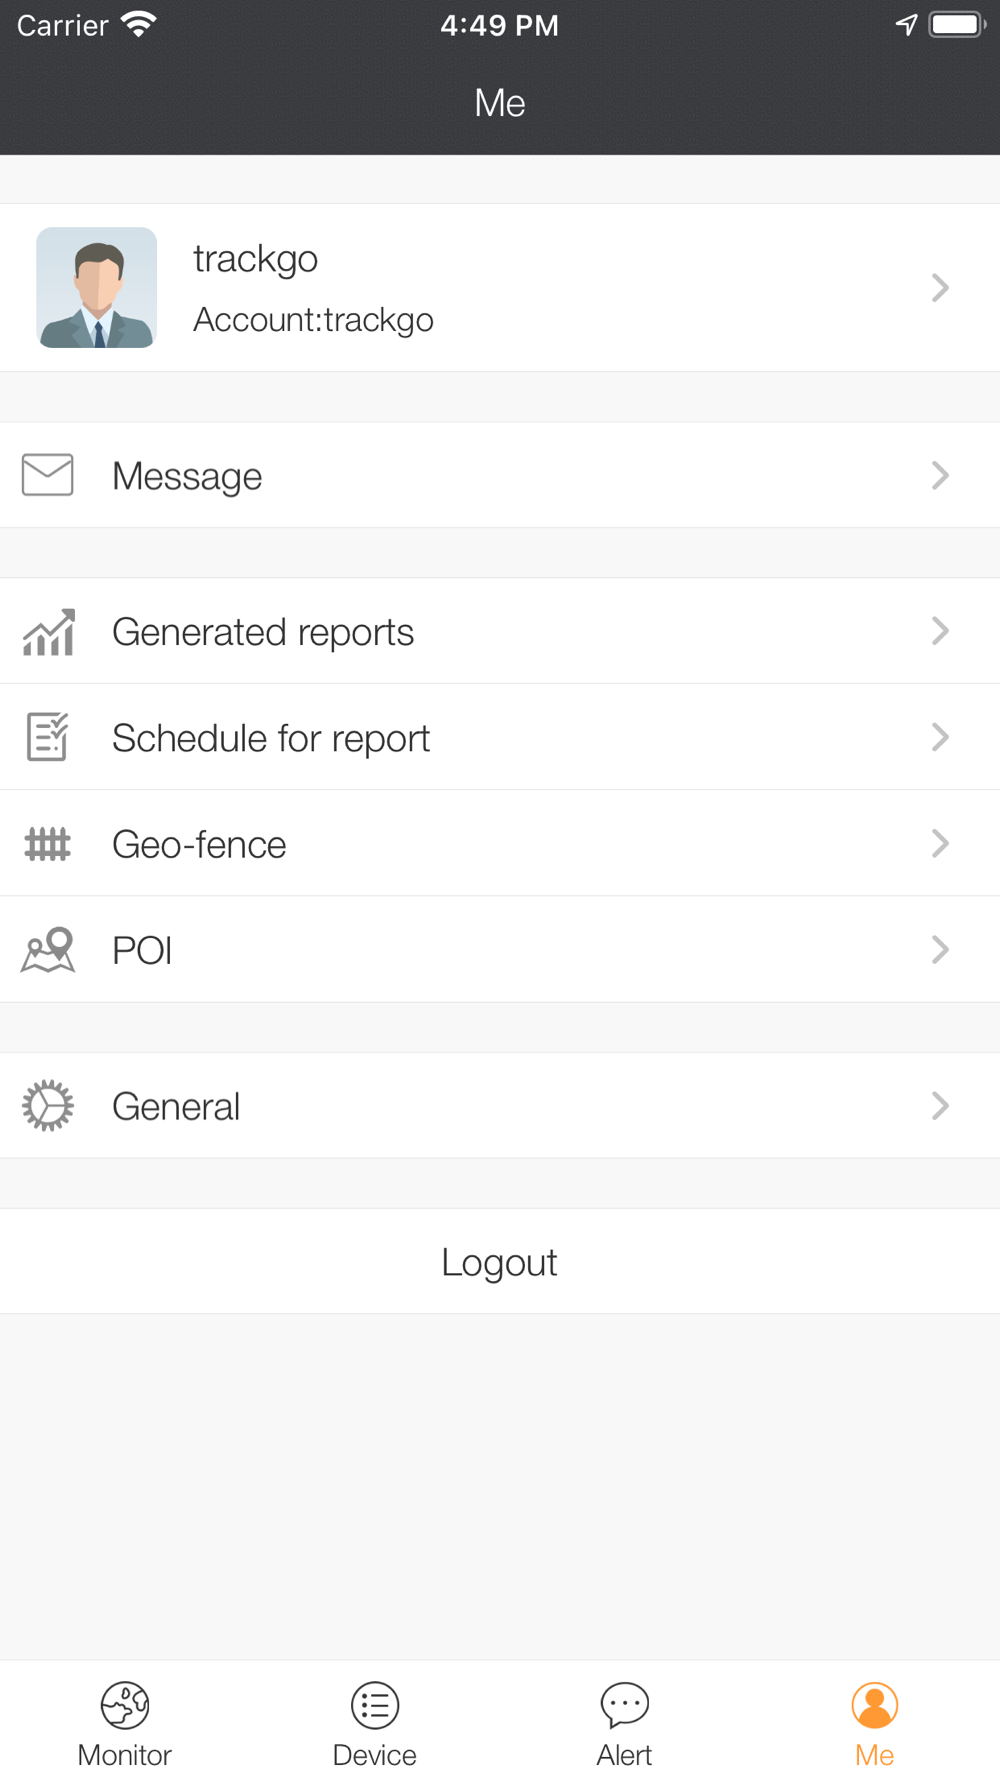Open the POI menu entry
The height and width of the screenshot is (1778, 1000).
[x=500, y=949]
